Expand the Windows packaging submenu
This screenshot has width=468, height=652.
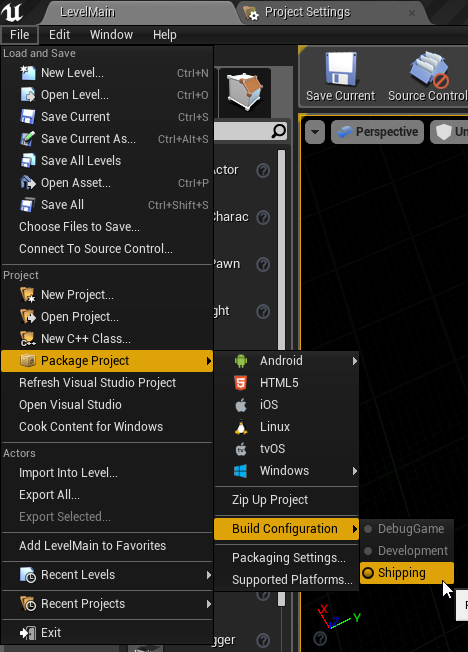[x=355, y=471]
